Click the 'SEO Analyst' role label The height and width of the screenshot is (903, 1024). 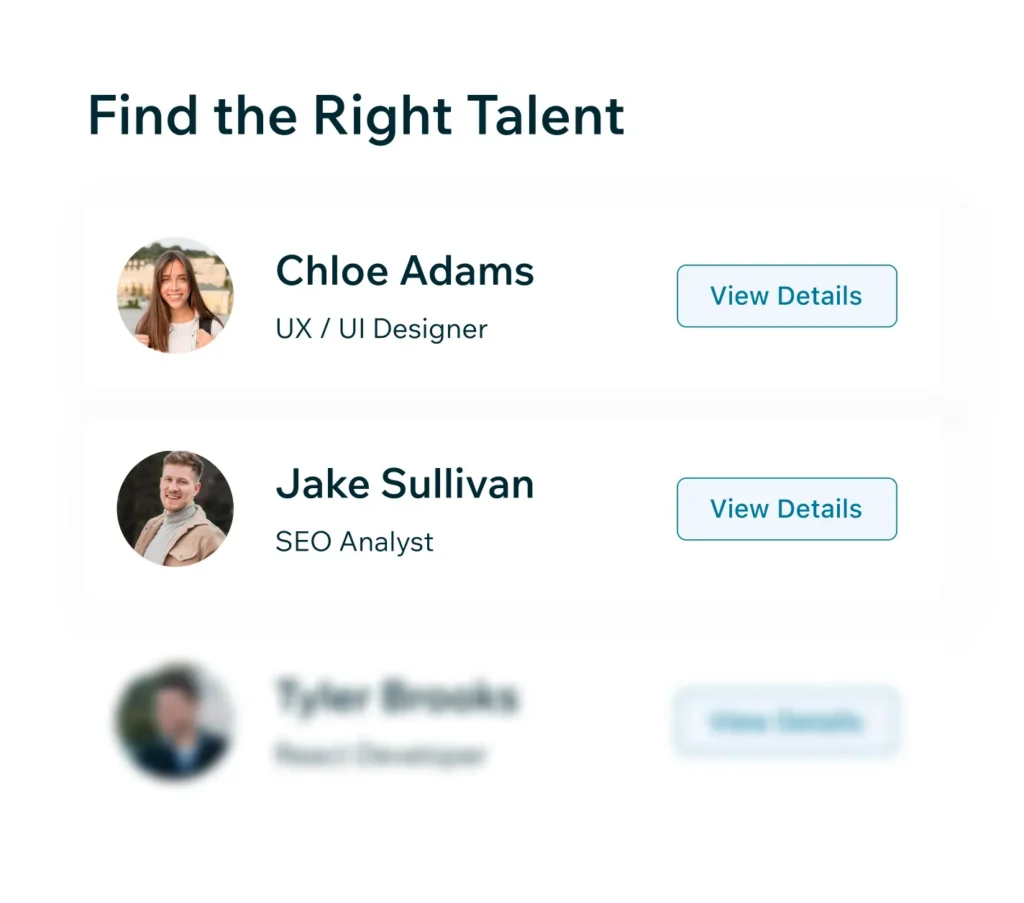pyautogui.click(x=354, y=542)
